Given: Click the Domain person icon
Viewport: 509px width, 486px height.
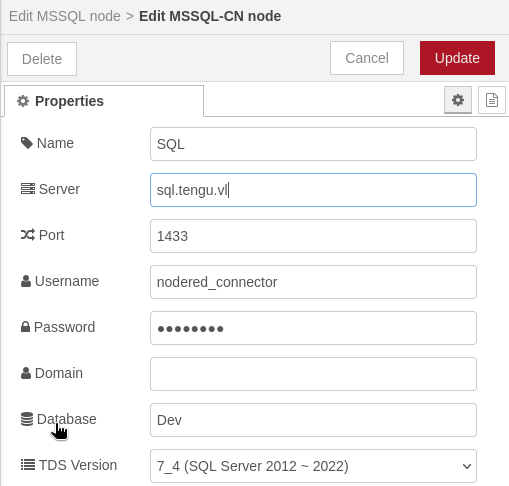Looking at the screenshot, I should click(26, 373).
